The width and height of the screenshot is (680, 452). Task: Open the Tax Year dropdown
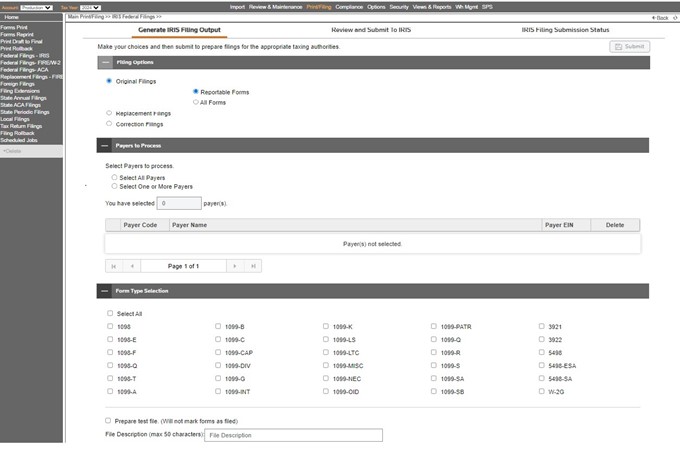coord(90,7)
